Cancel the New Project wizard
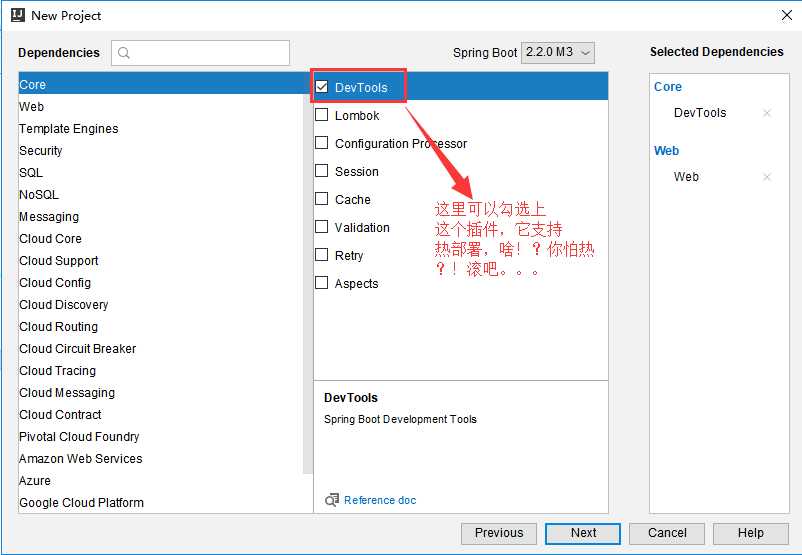This screenshot has width=802, height=555. point(667,533)
